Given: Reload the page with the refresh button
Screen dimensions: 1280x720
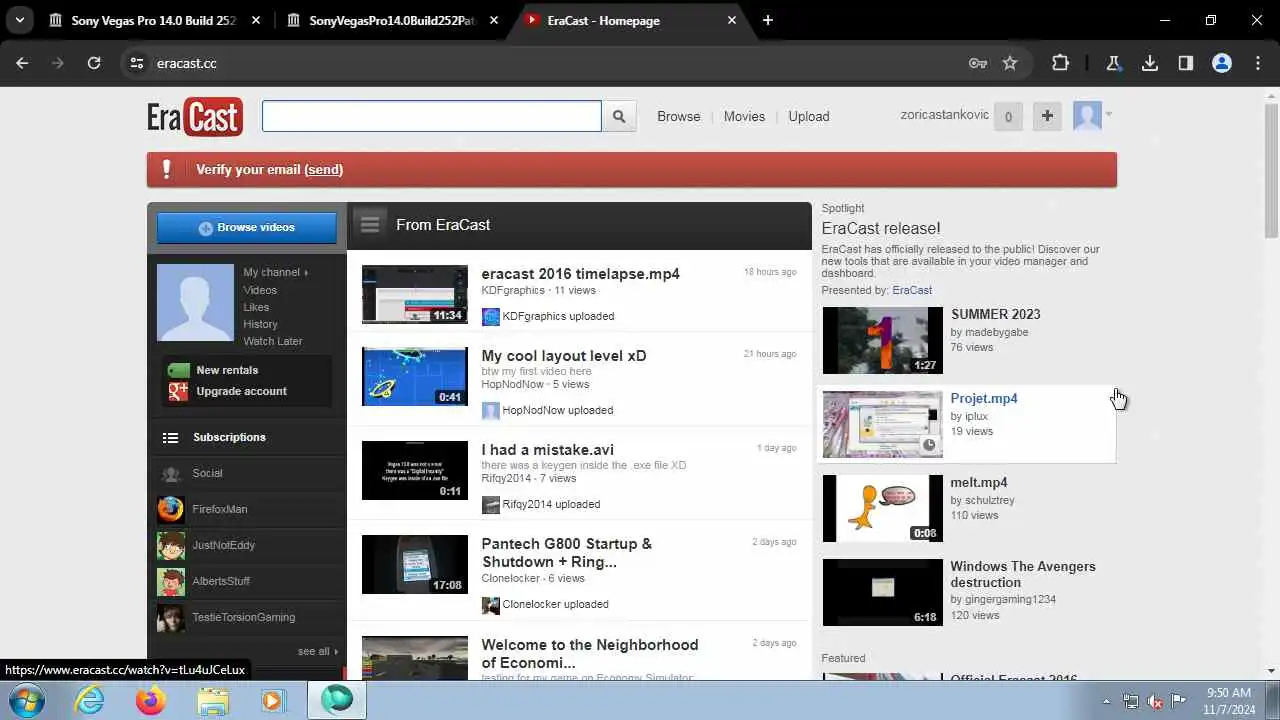Looking at the screenshot, I should (x=94, y=63).
